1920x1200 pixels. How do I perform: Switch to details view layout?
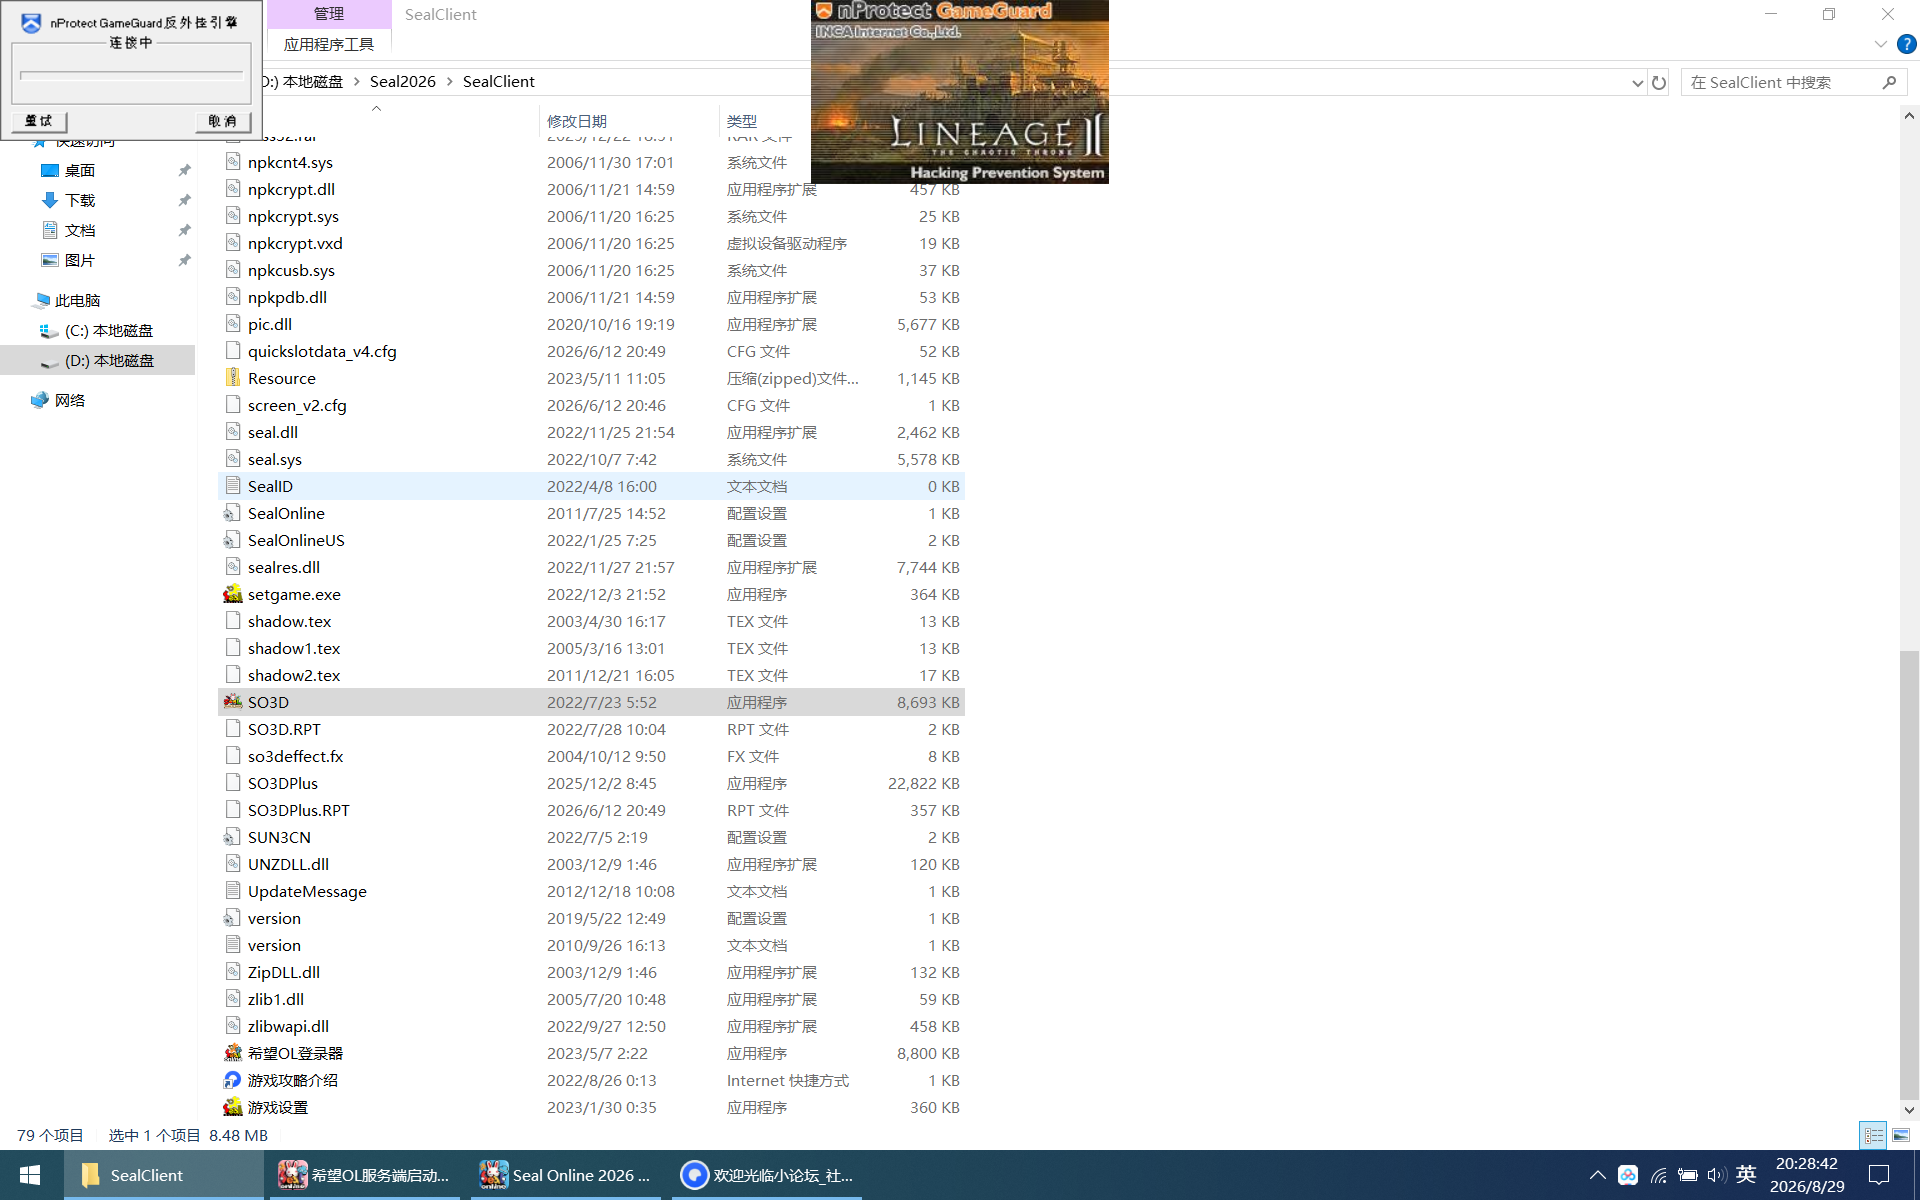[x=1873, y=1135]
